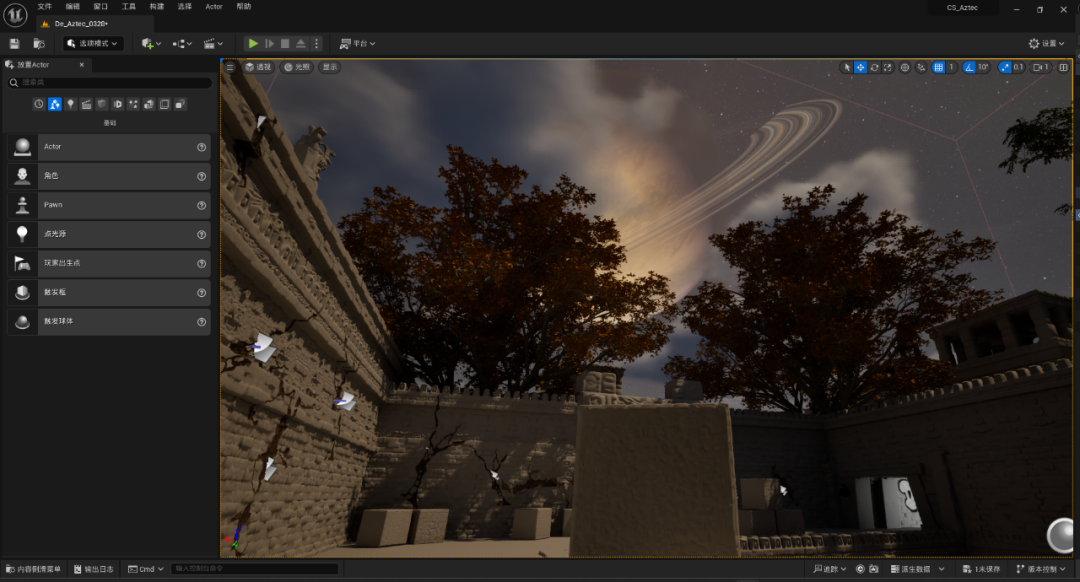Open the 构建 menu
Viewport: 1080px width, 582px height.
[x=157, y=6]
